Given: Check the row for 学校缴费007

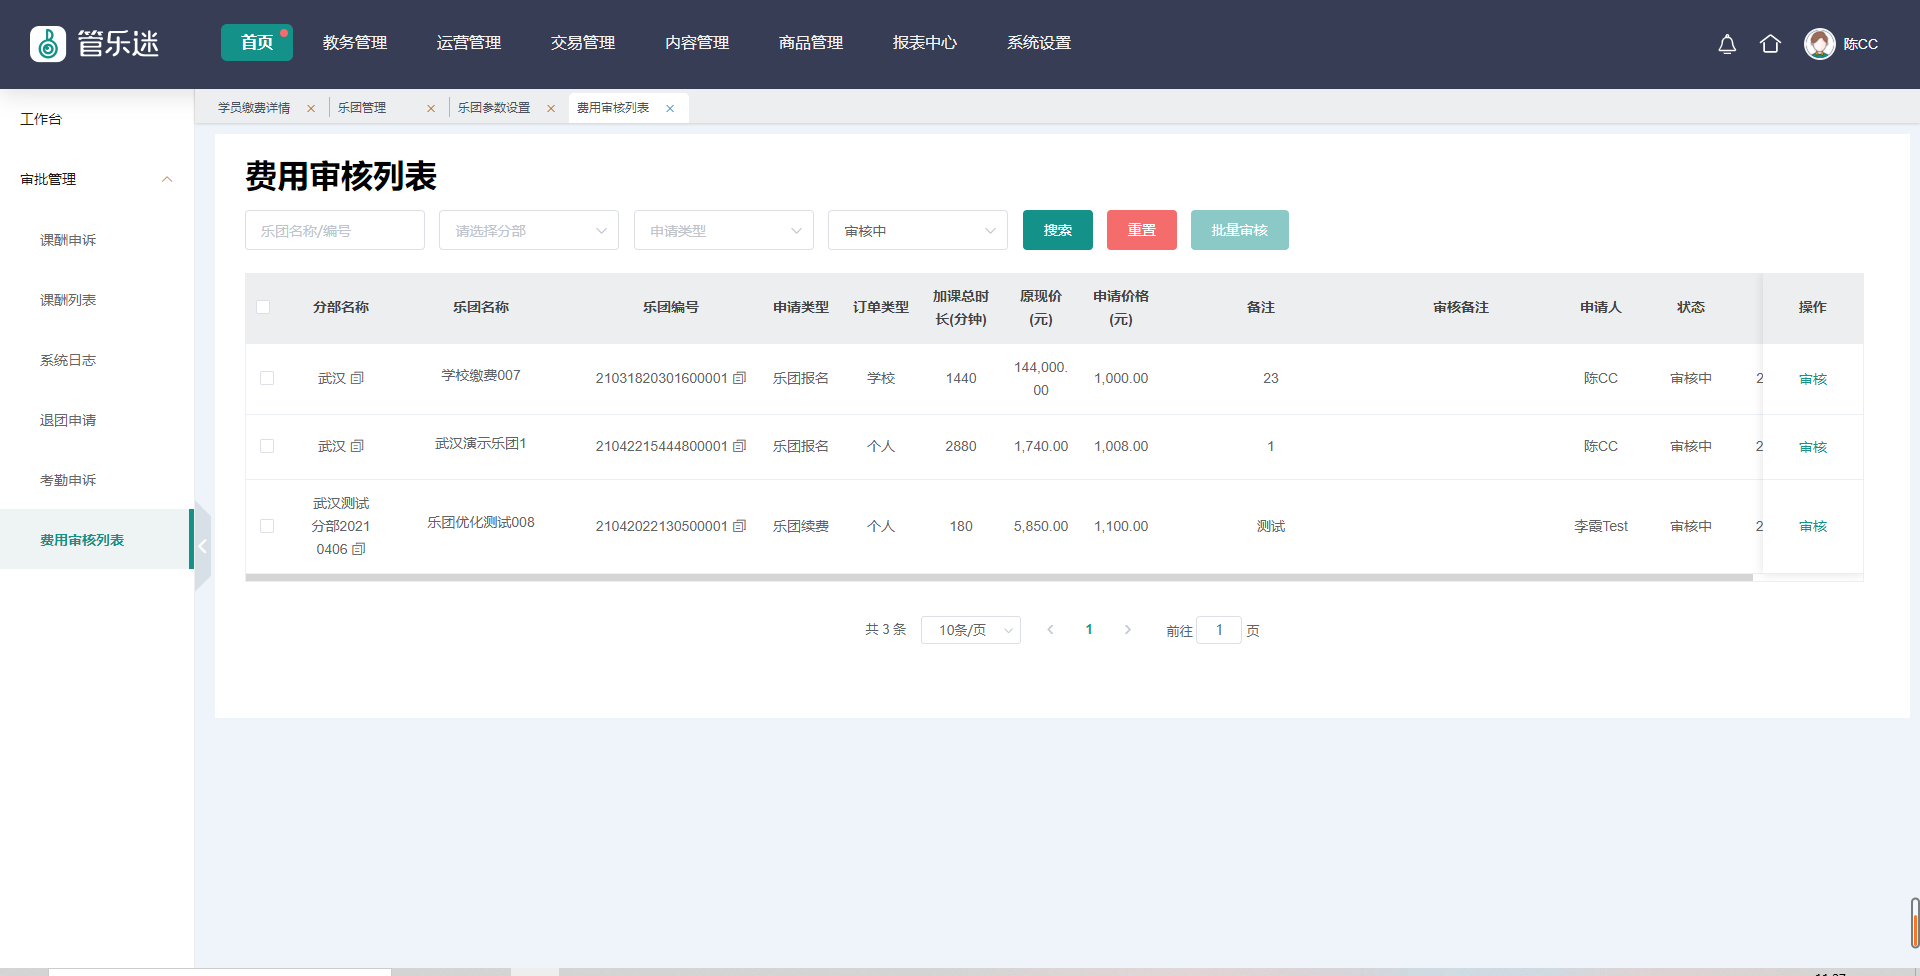Looking at the screenshot, I should tap(267, 378).
